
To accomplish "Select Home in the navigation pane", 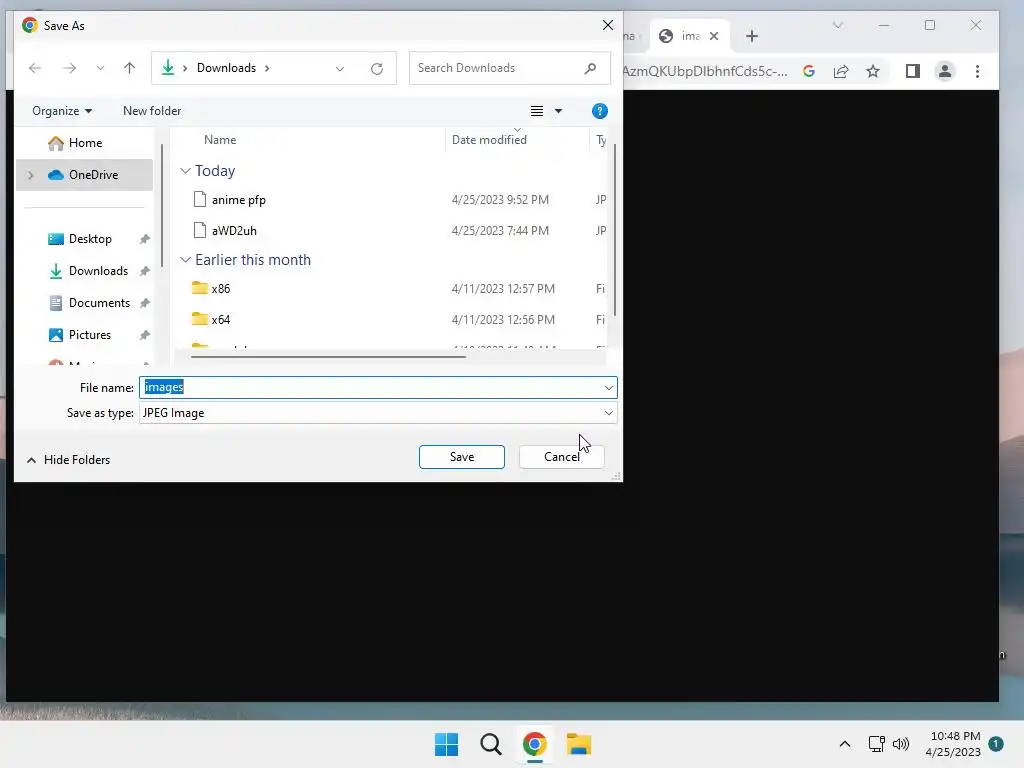I will (x=85, y=143).
